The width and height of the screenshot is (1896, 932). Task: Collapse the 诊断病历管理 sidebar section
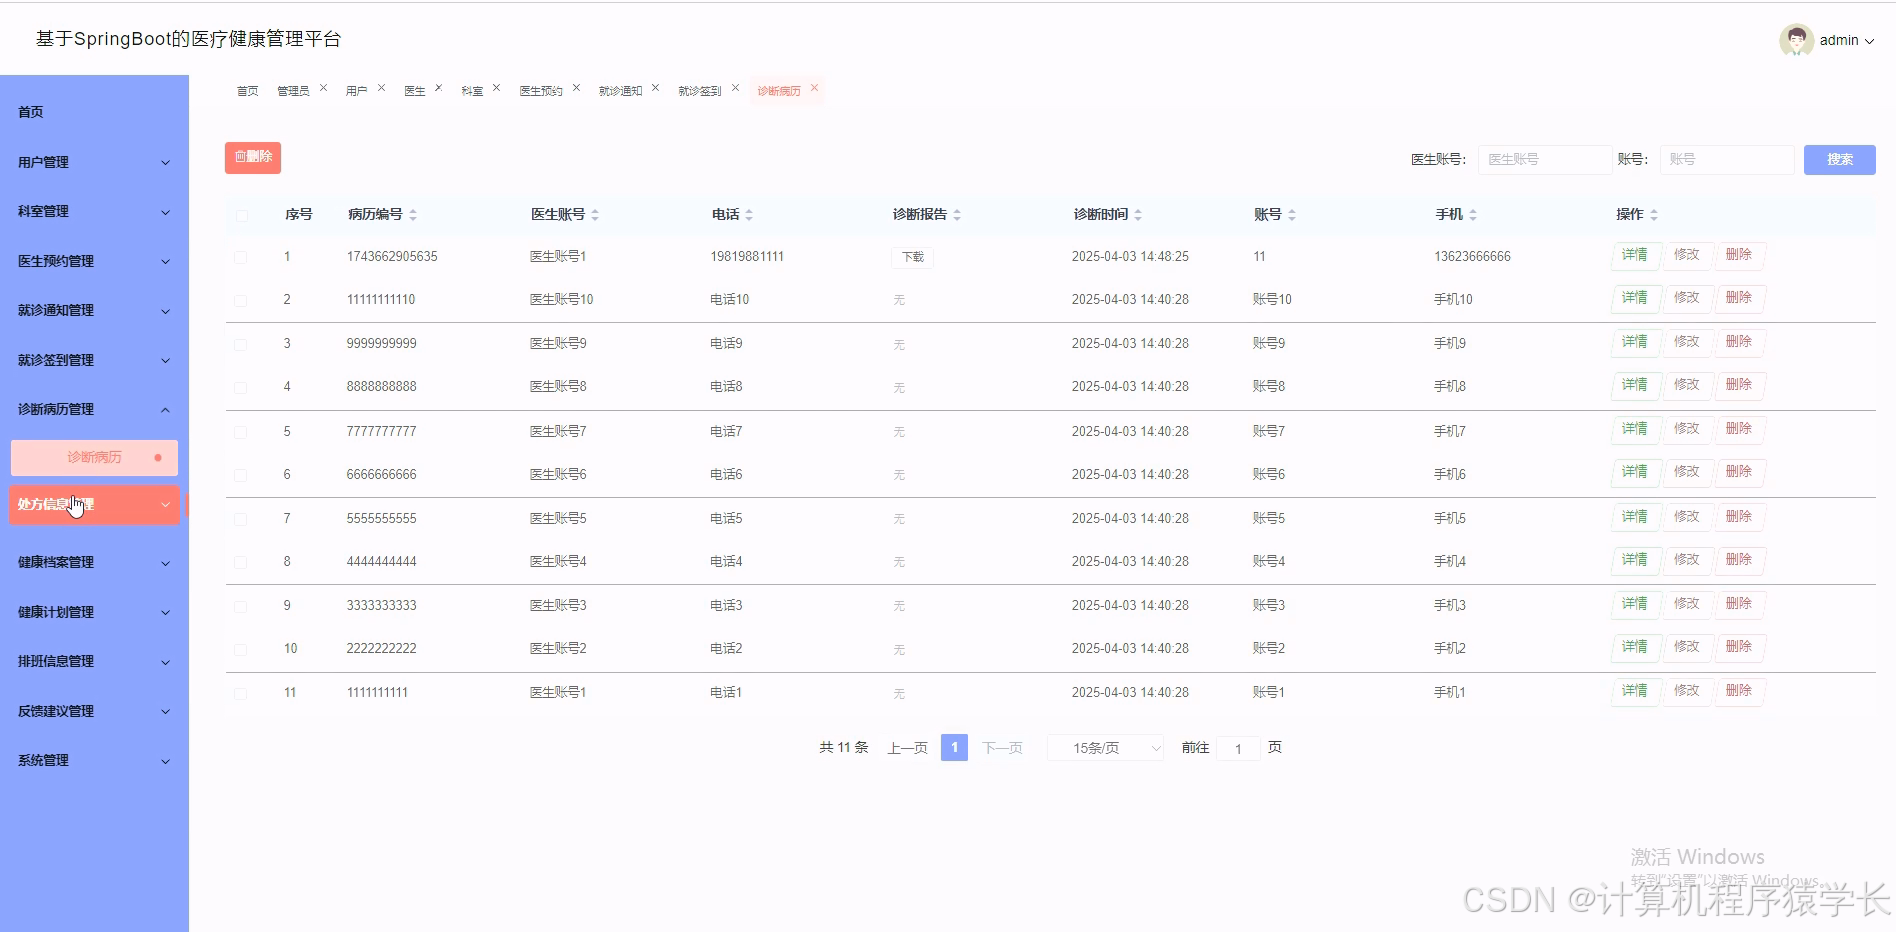[x=94, y=409]
